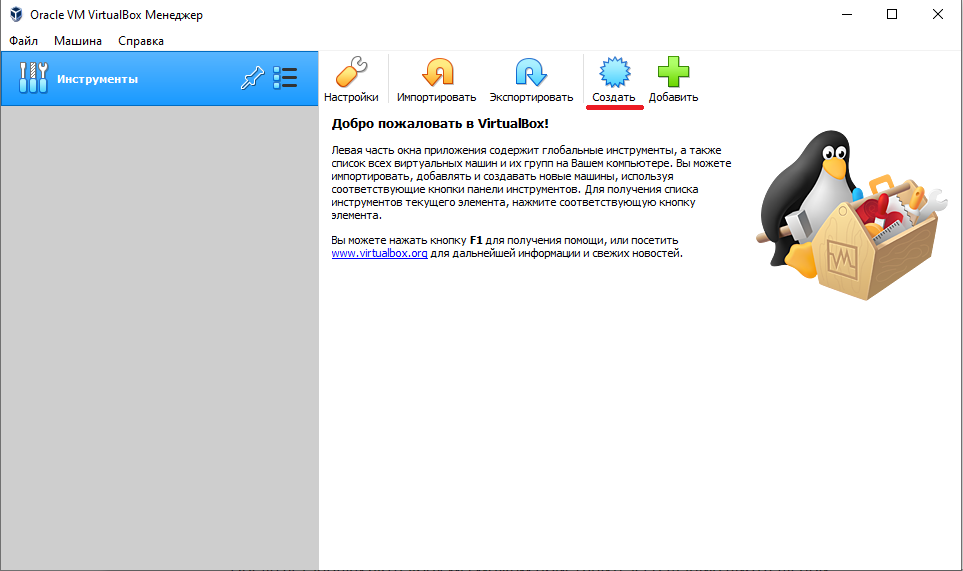The image size is (963, 571).
Task: Open the Машина menu
Action: point(78,41)
